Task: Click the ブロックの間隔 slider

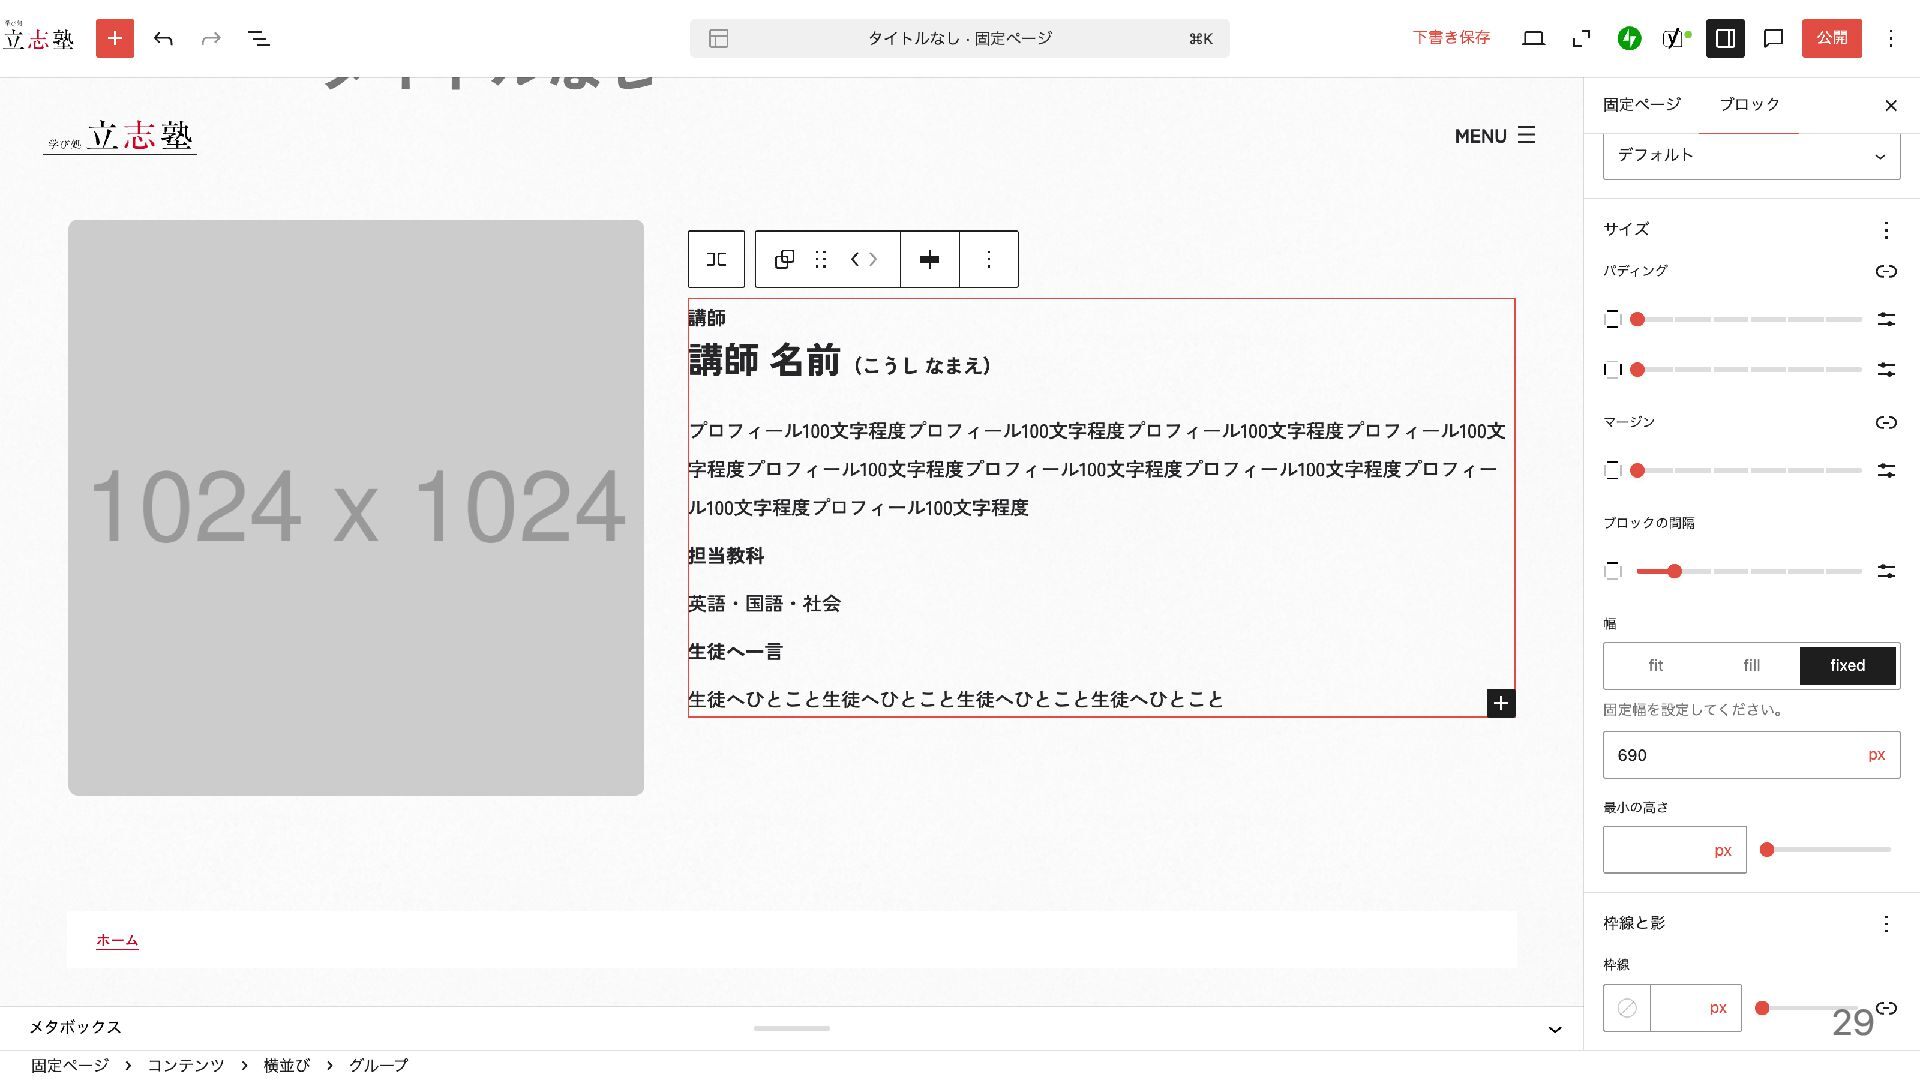Action: [1748, 571]
